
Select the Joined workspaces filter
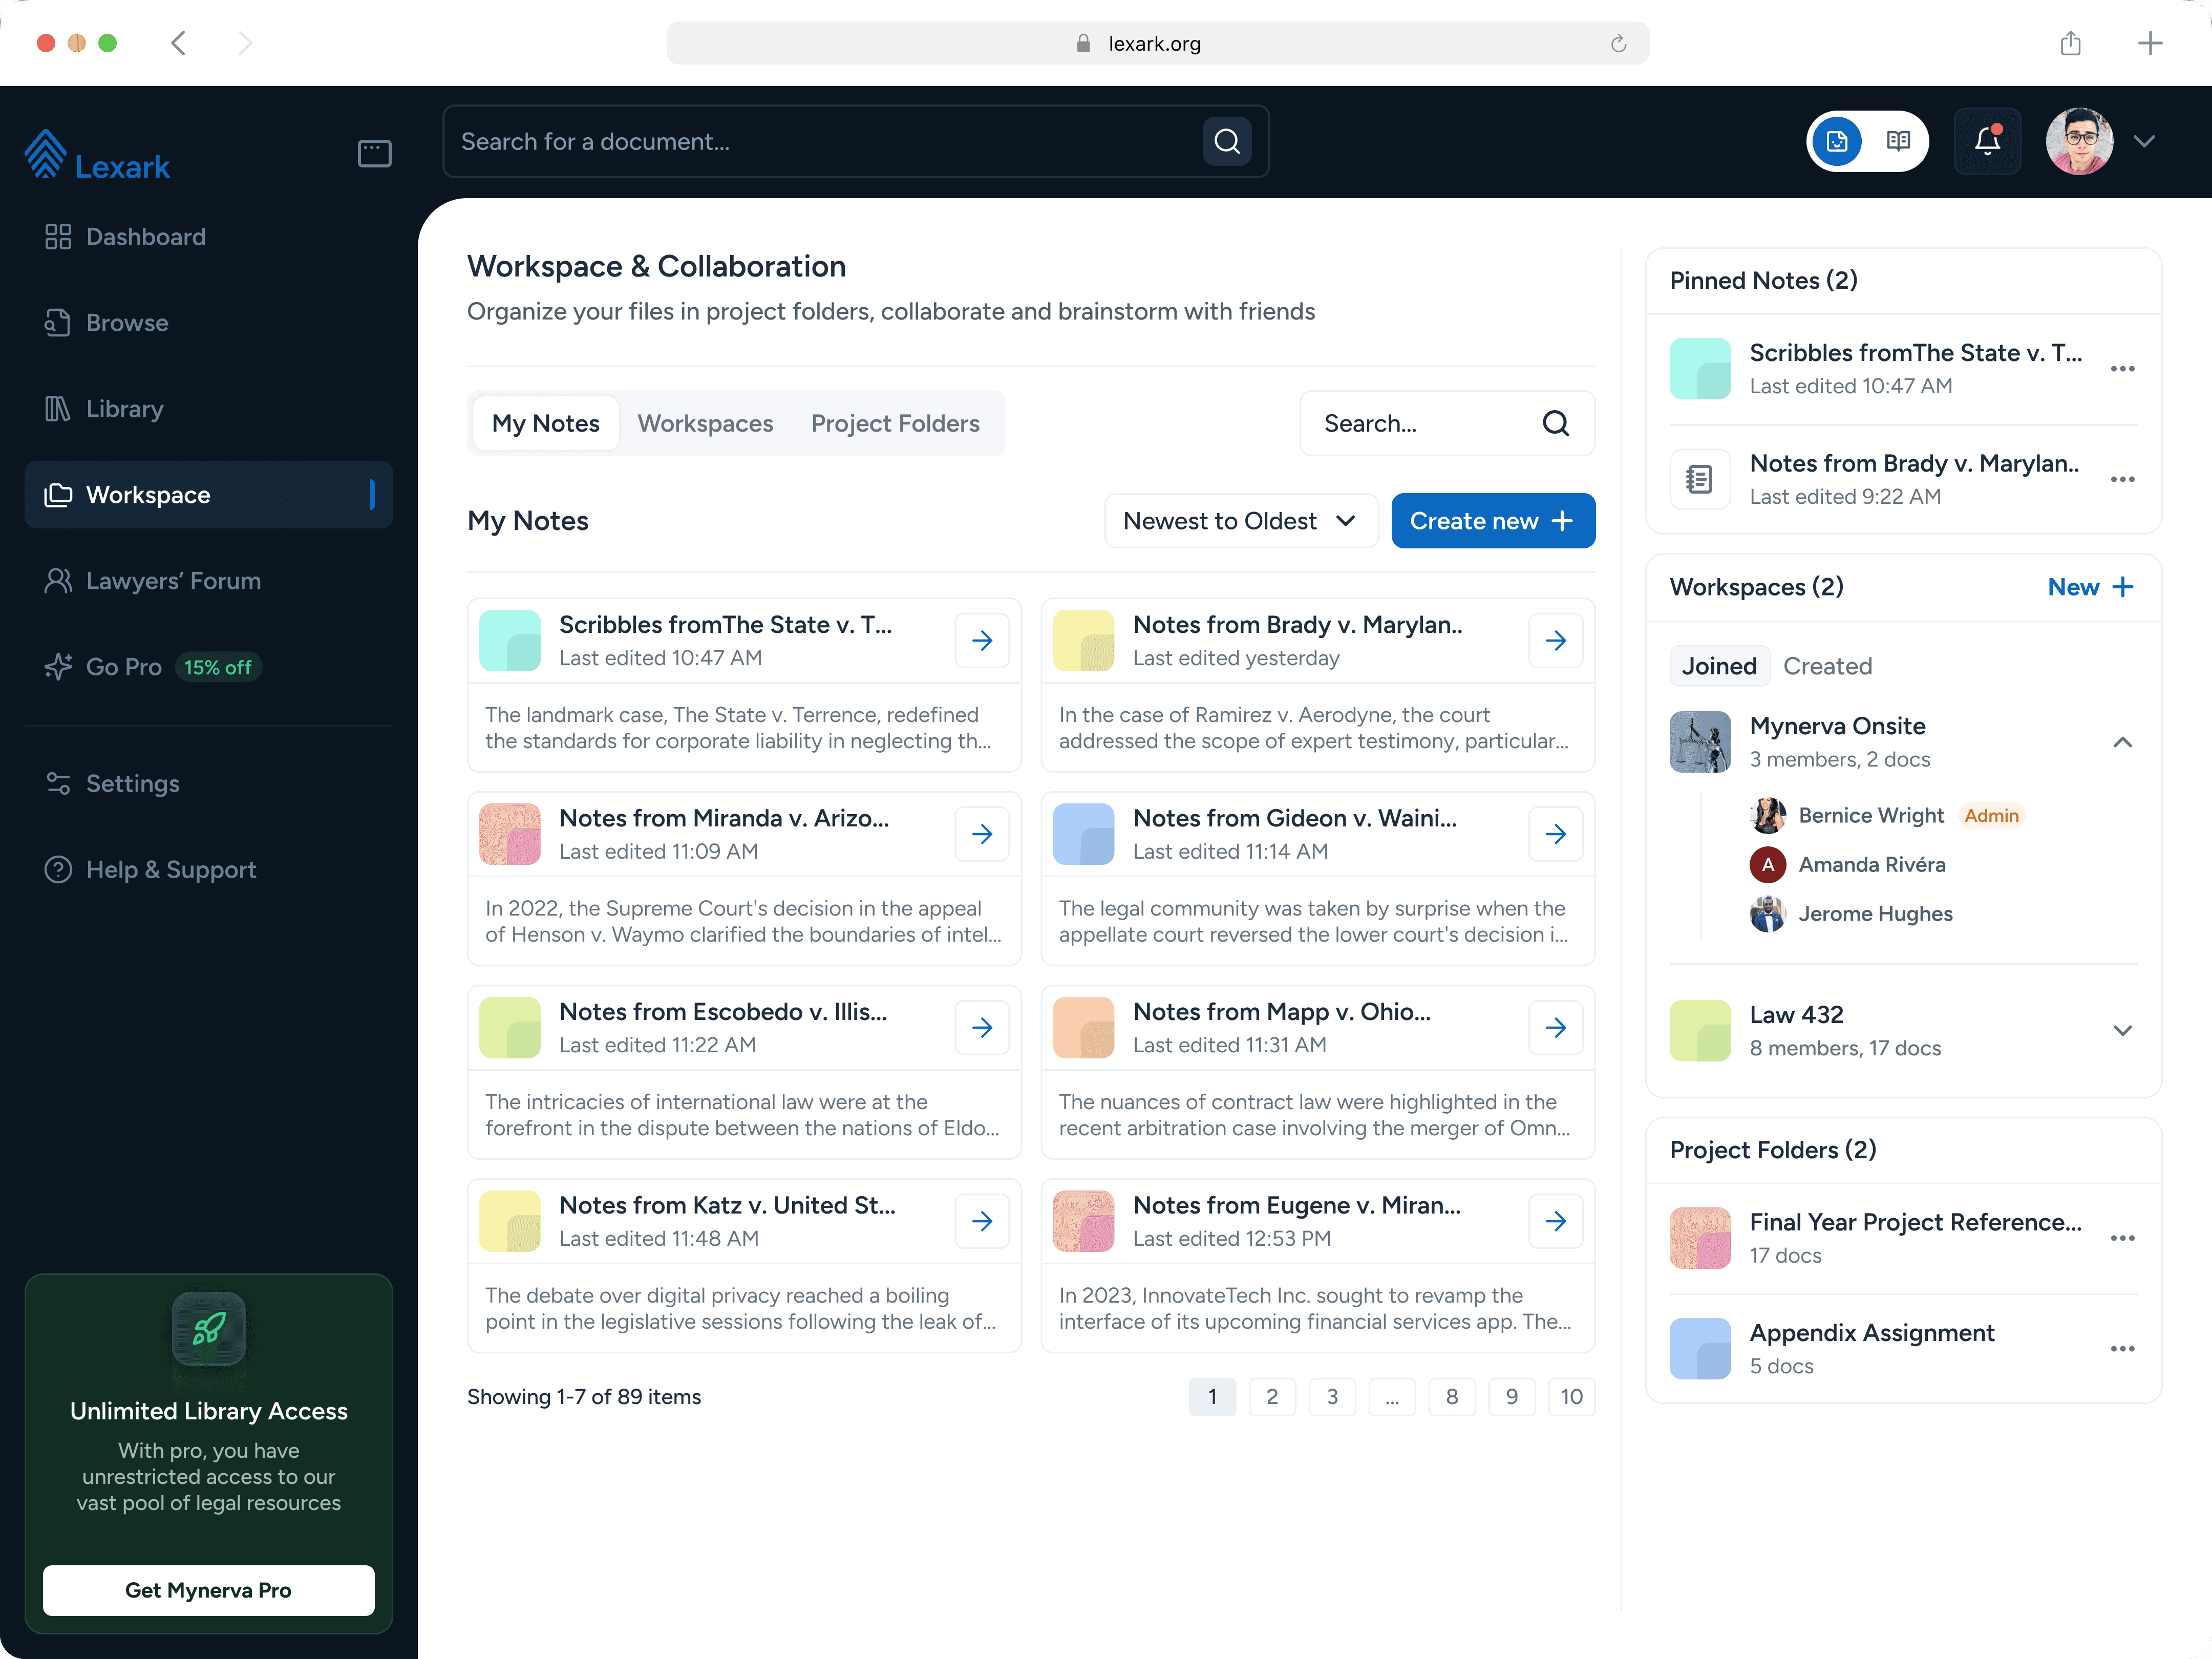(1718, 666)
